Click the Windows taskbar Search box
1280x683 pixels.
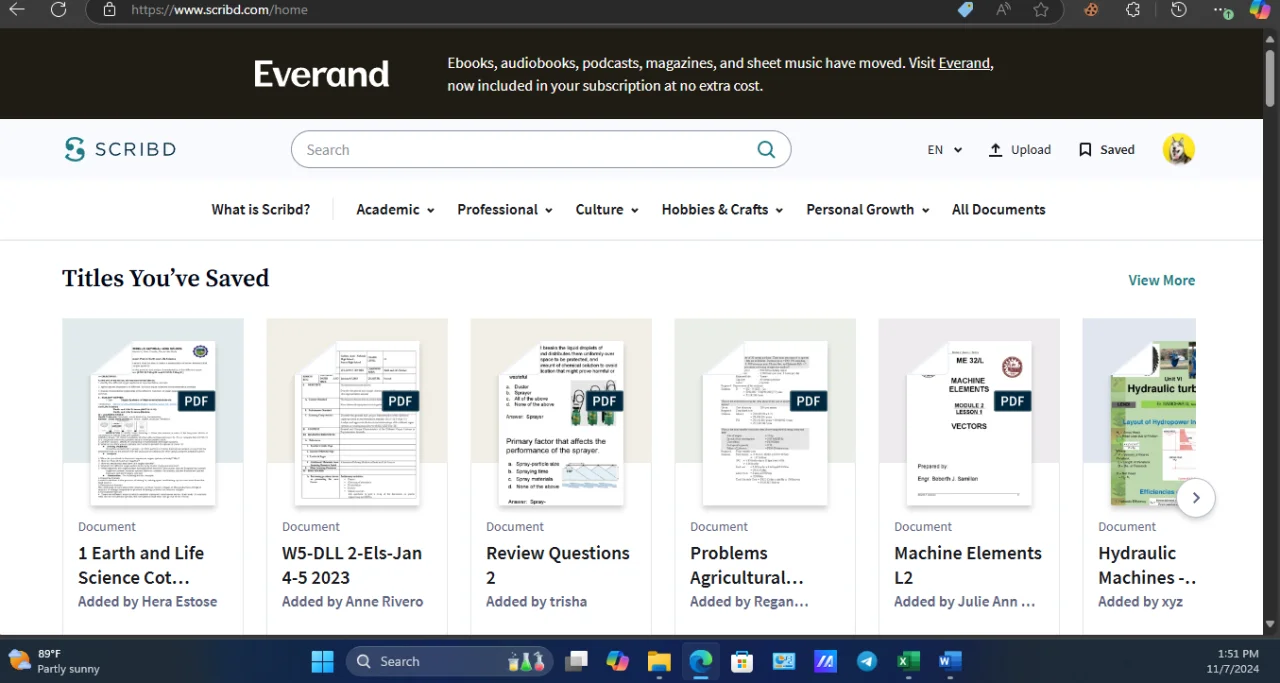pyautogui.click(x=447, y=661)
